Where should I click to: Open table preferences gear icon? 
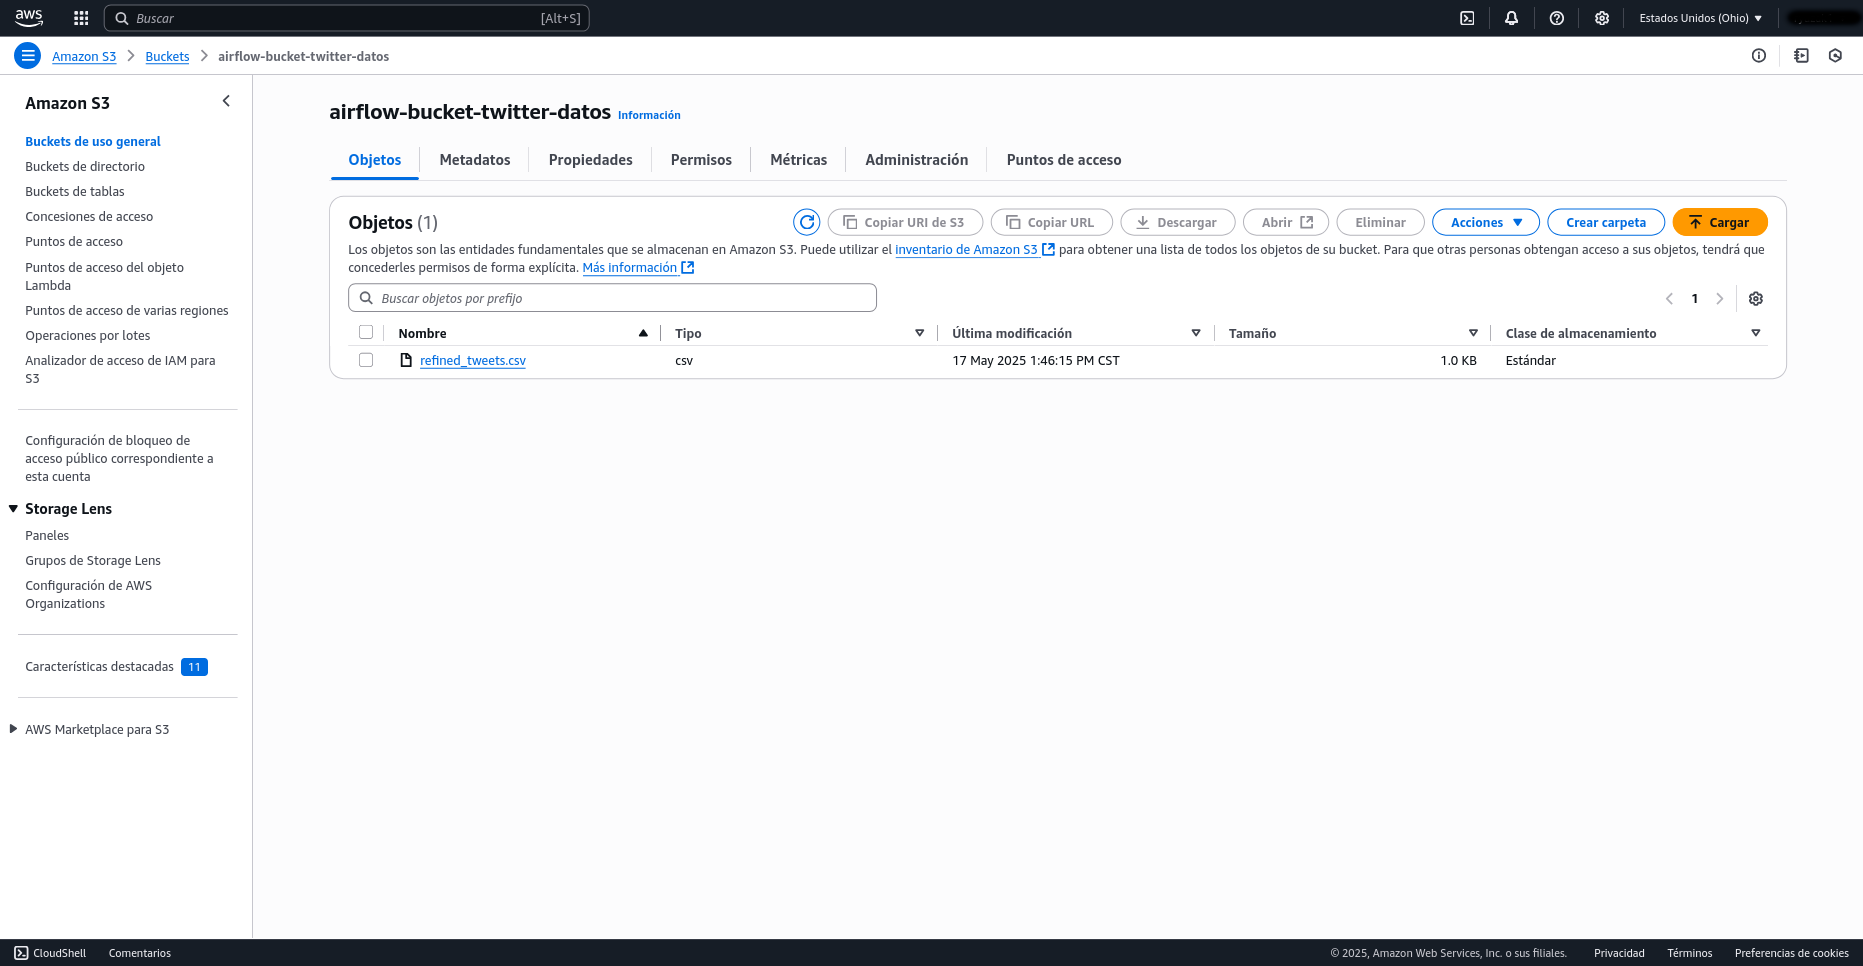(1755, 298)
